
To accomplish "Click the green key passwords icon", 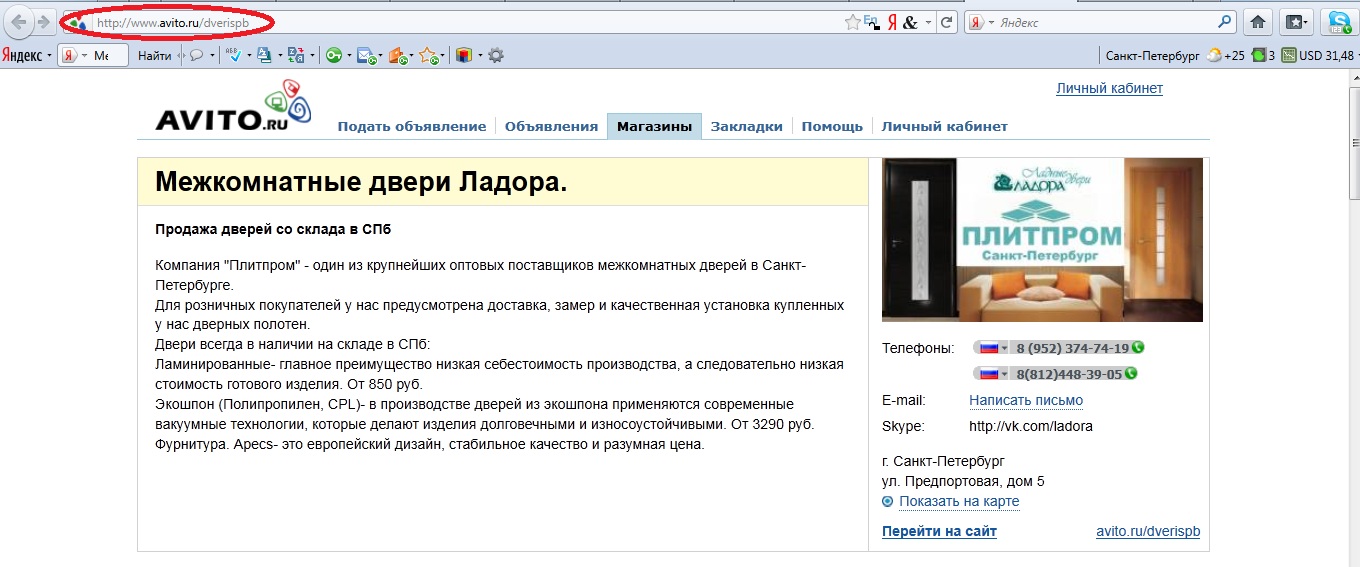I will (x=334, y=55).
